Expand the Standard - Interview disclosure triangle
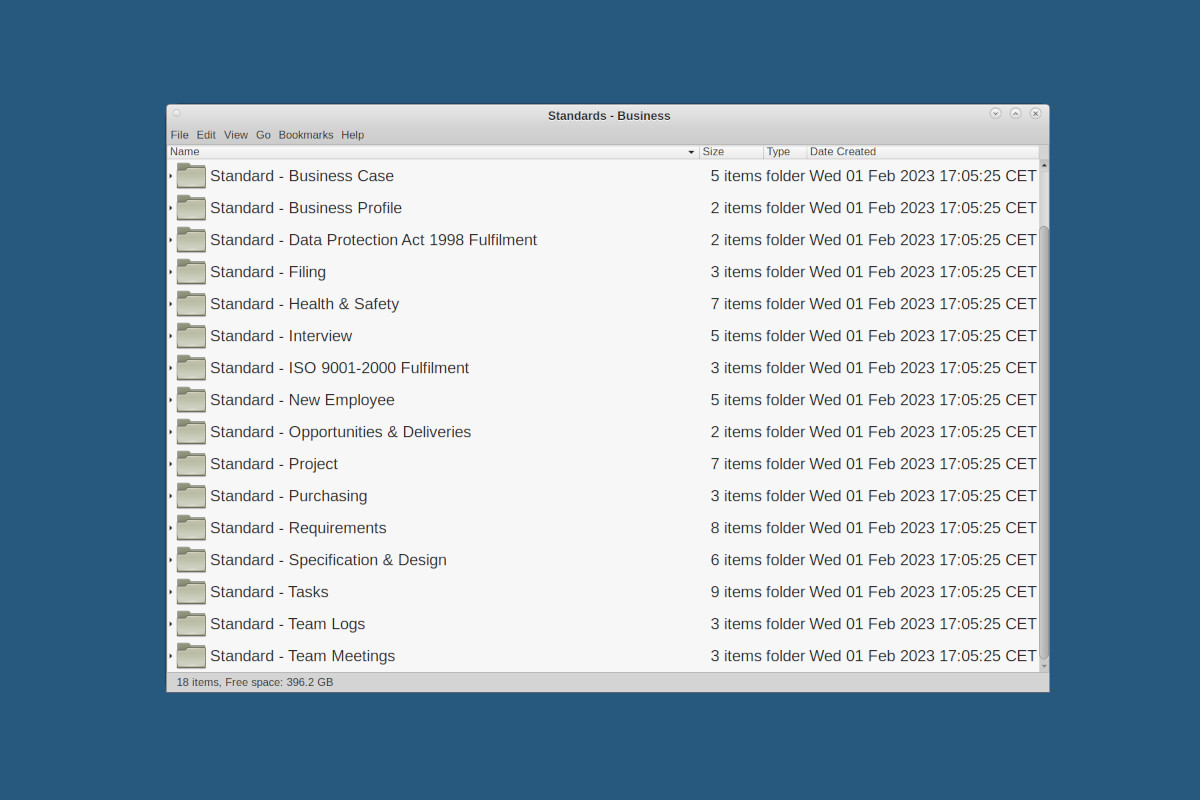This screenshot has width=1200, height=800. 171,336
